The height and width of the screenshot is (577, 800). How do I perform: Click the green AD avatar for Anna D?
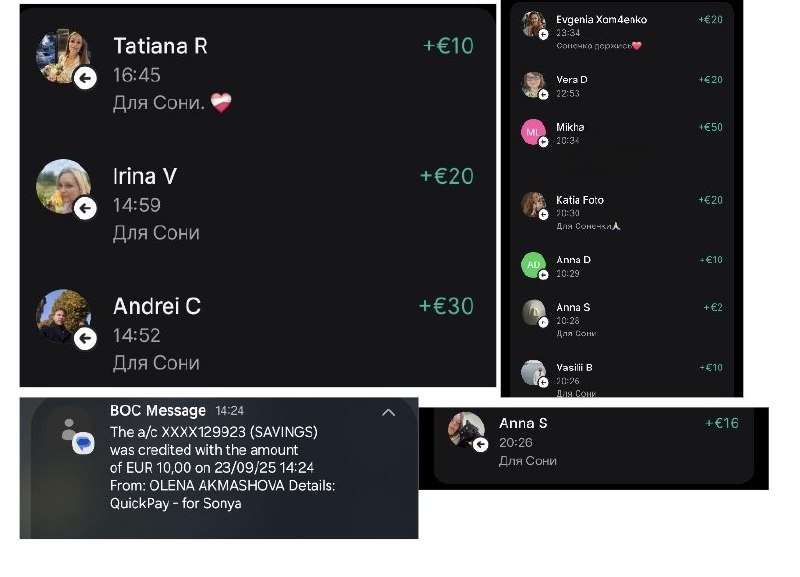[x=533, y=264]
